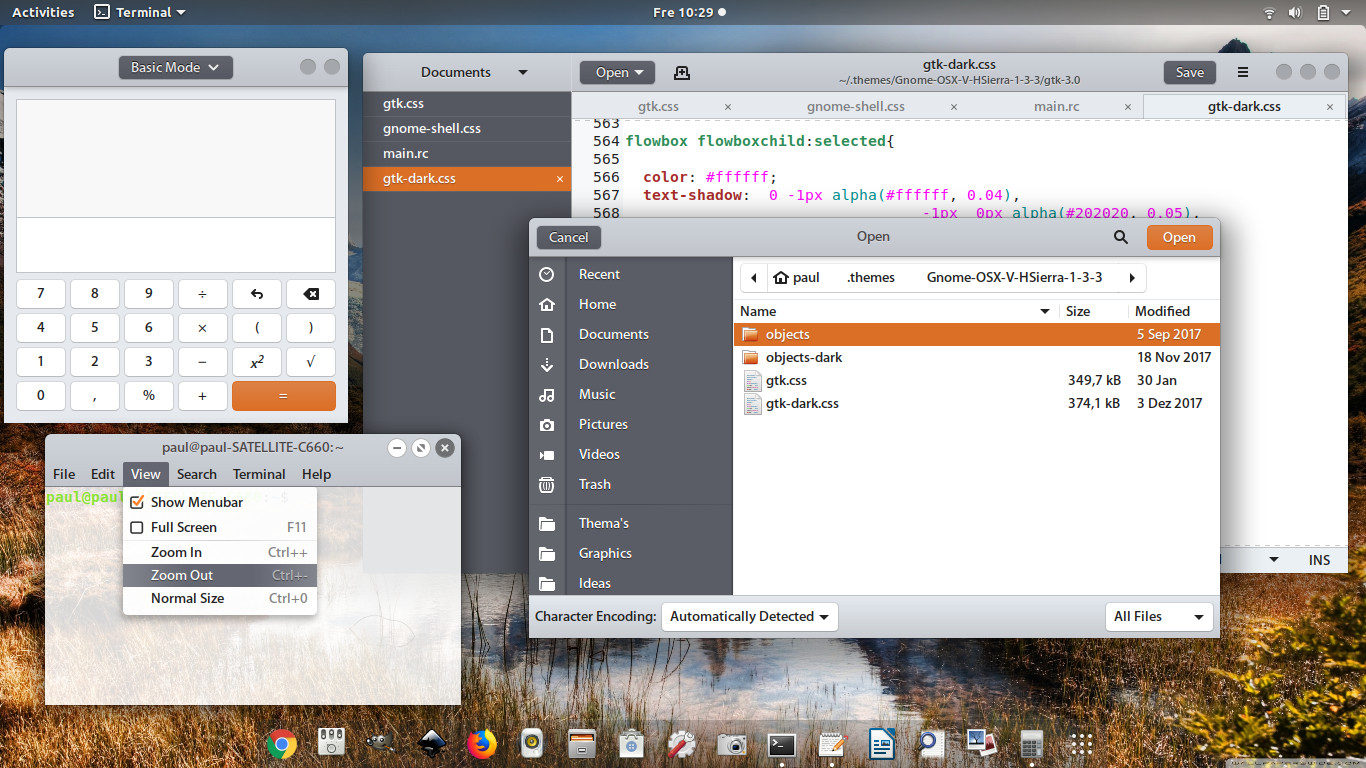Click the calculator backspace key

(x=311, y=294)
